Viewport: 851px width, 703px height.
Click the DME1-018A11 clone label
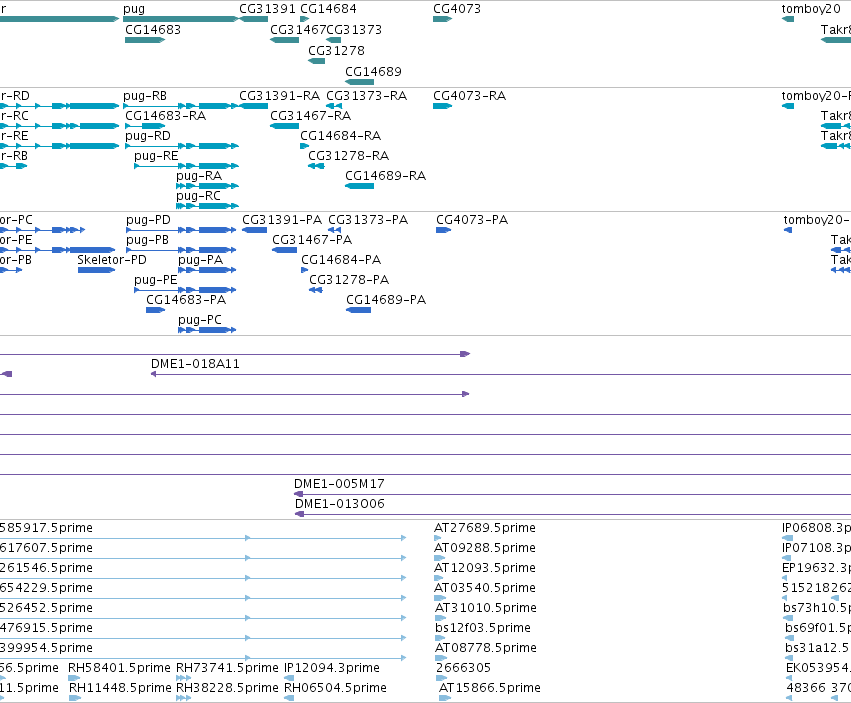(x=195, y=364)
